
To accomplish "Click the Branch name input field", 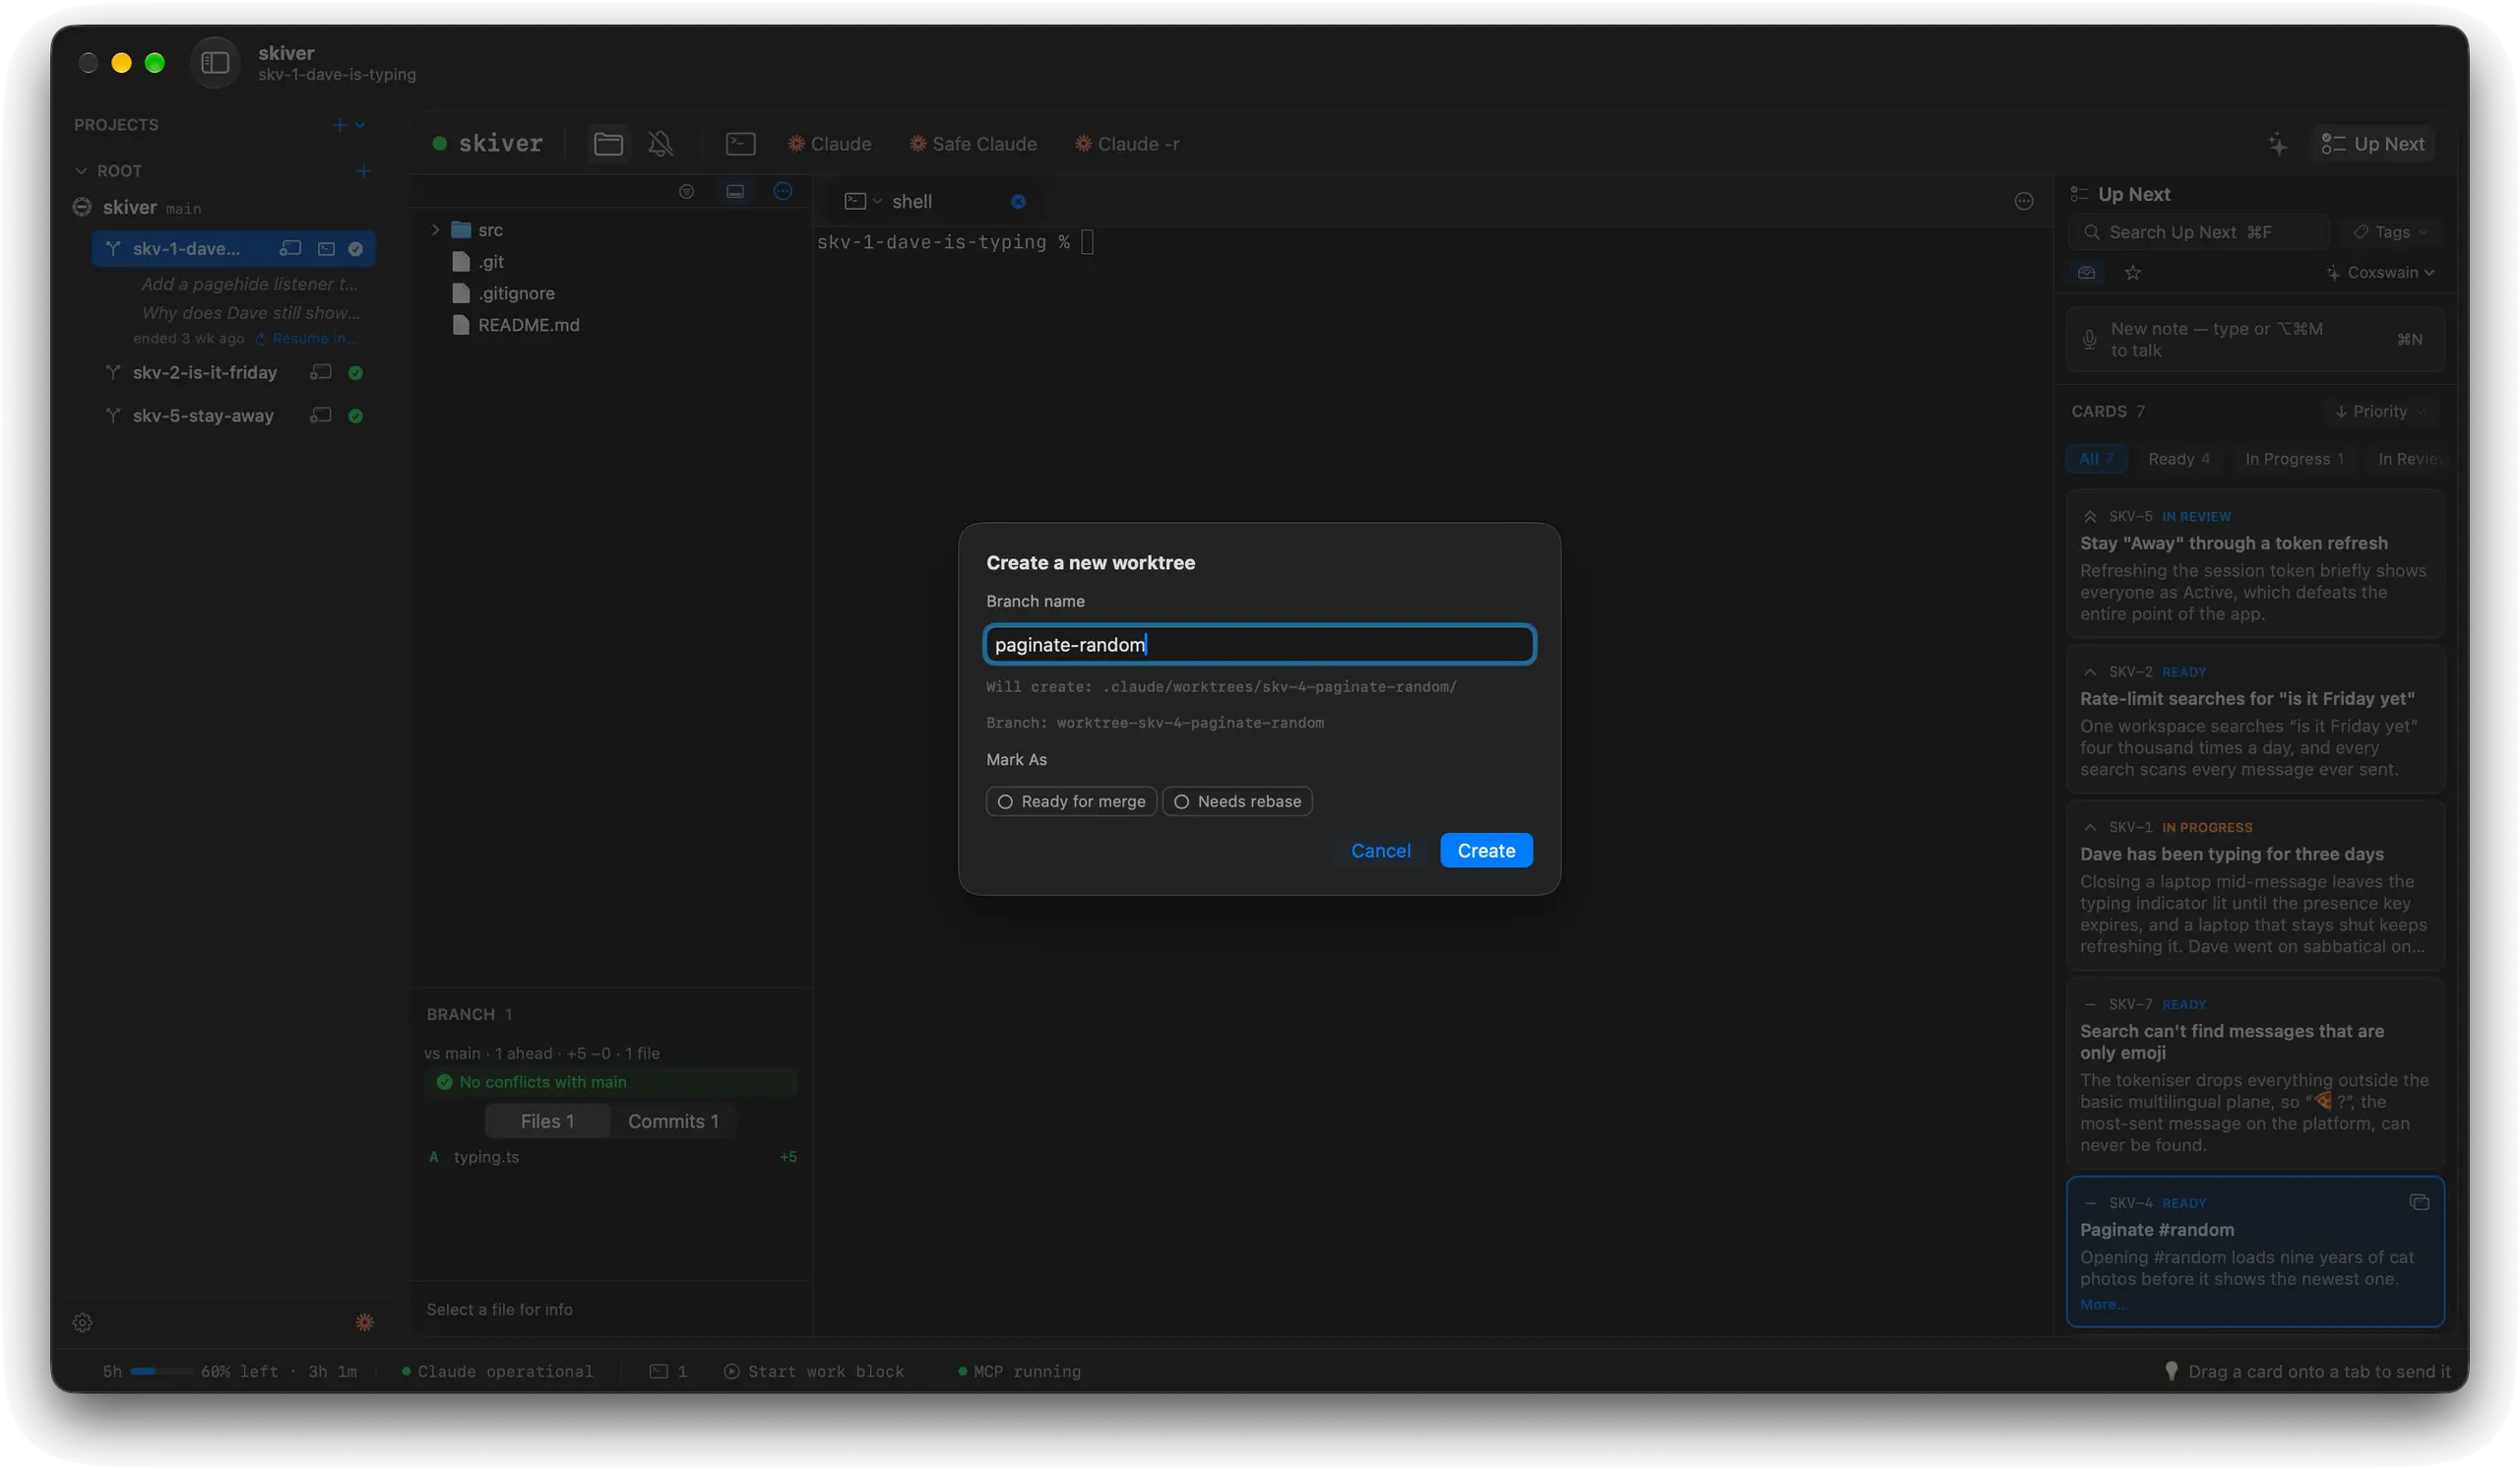I will click(1259, 645).
